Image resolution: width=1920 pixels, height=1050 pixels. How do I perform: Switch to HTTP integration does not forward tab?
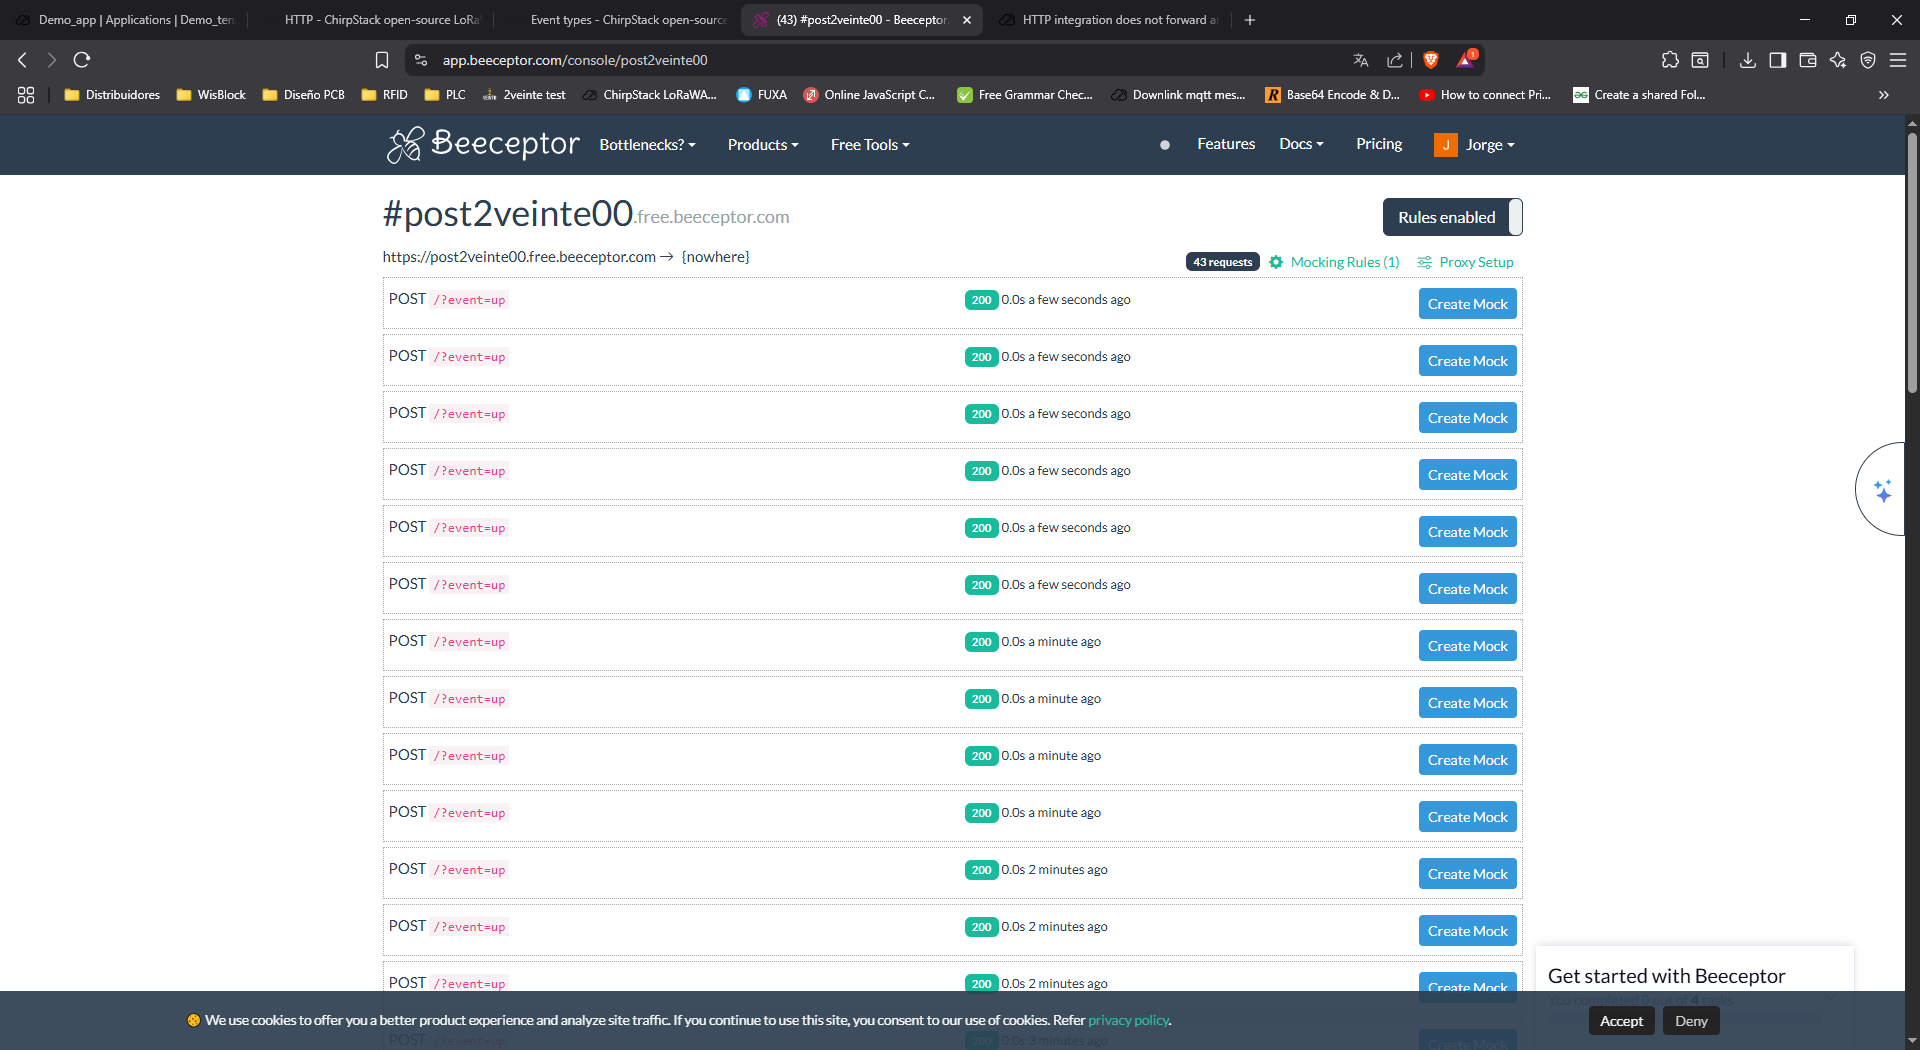[x=1108, y=20]
